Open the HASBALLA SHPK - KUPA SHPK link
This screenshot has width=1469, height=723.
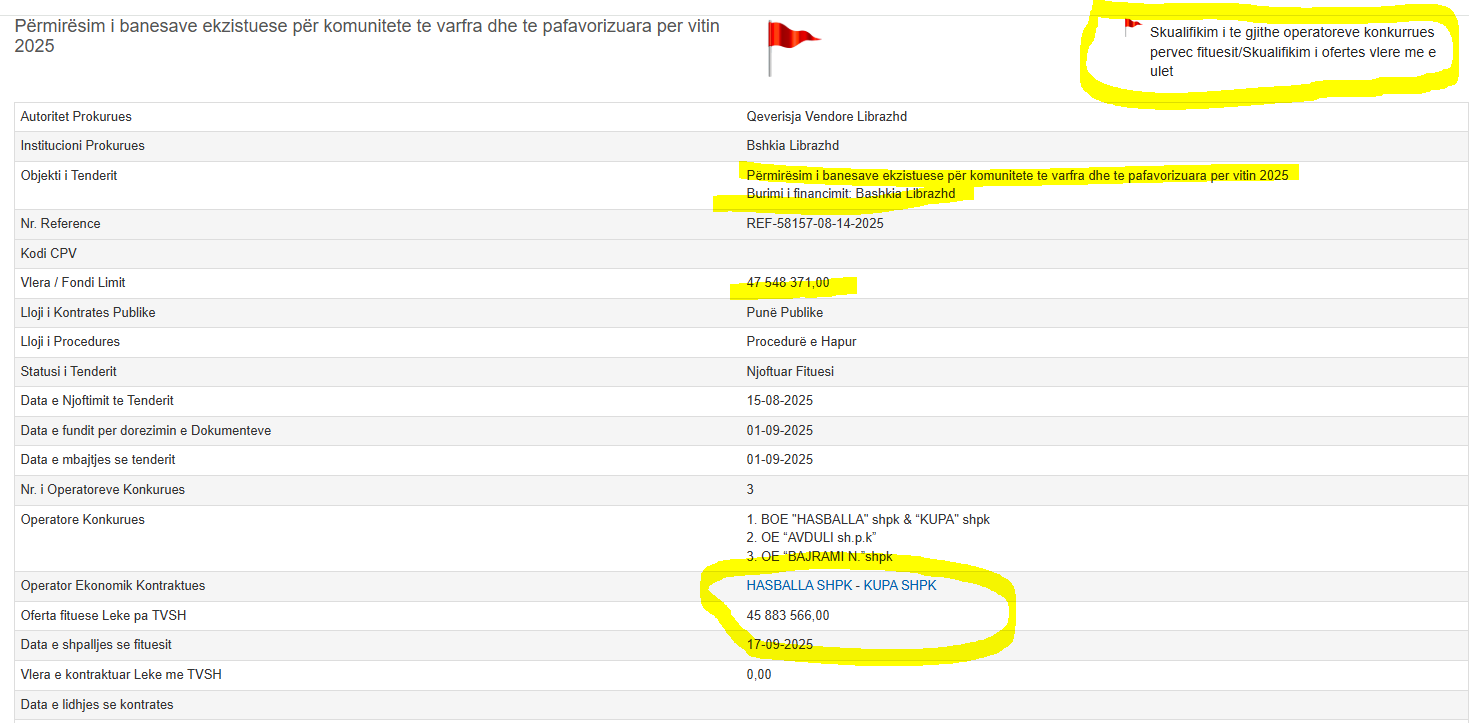pos(841,585)
